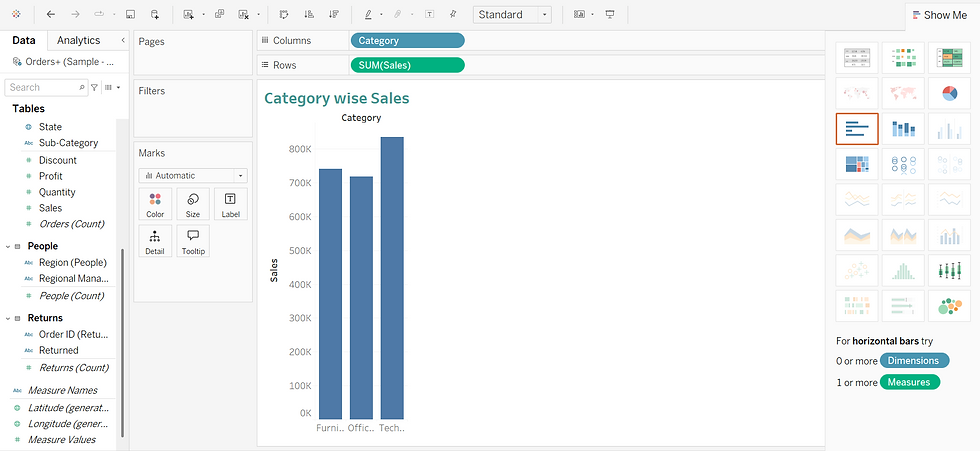This screenshot has width=980, height=451.
Task: Choose the stacked bars chart type
Action: pos(903,129)
